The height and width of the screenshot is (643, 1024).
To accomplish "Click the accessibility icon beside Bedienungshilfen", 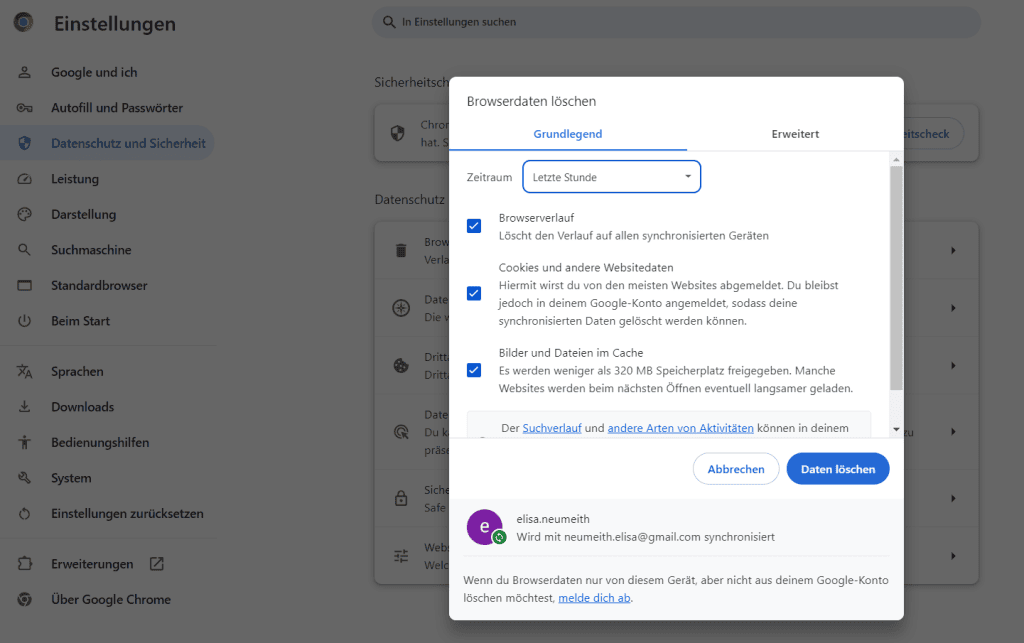I will [25, 443].
